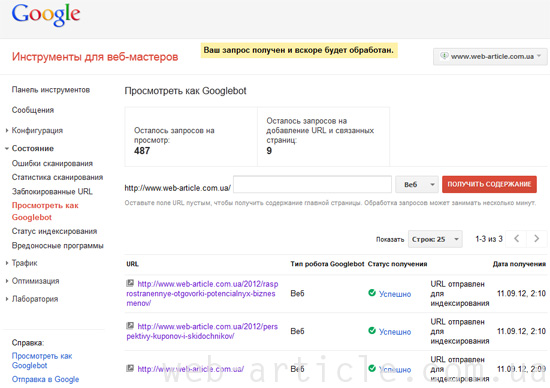Open Ошибки сканирования in sidebar
550x388 pixels.
52,163
